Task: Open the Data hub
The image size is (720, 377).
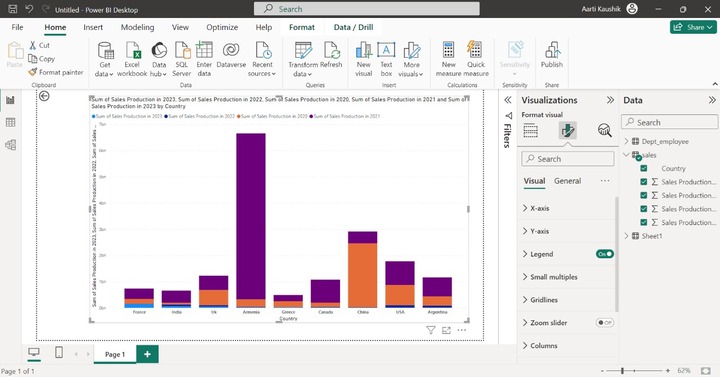Action: click(x=159, y=59)
